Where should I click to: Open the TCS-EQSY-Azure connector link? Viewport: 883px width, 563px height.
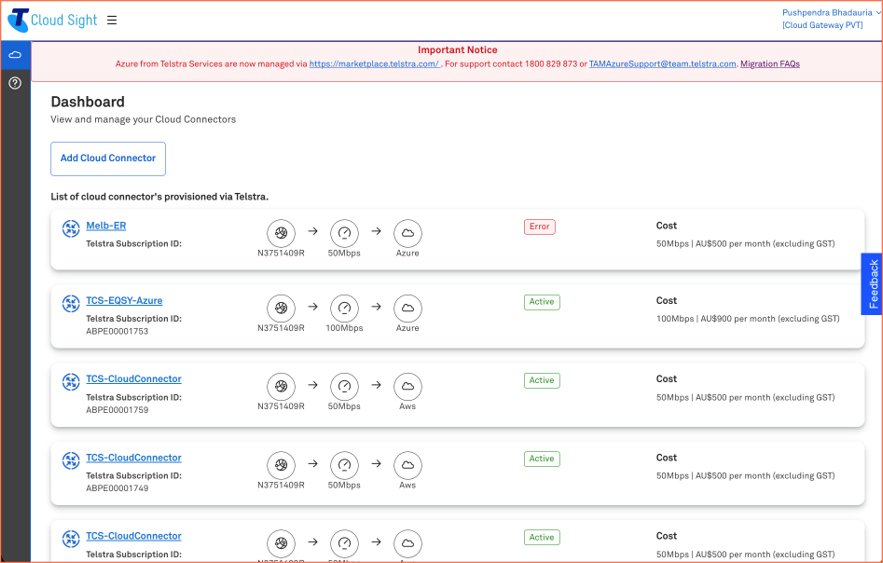click(124, 301)
